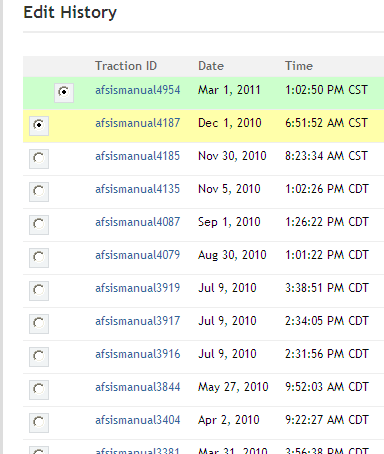Viewport: 384px width, 454px height.
Task: Select radio button for afsismanual3844 revision
Action: (x=39, y=390)
